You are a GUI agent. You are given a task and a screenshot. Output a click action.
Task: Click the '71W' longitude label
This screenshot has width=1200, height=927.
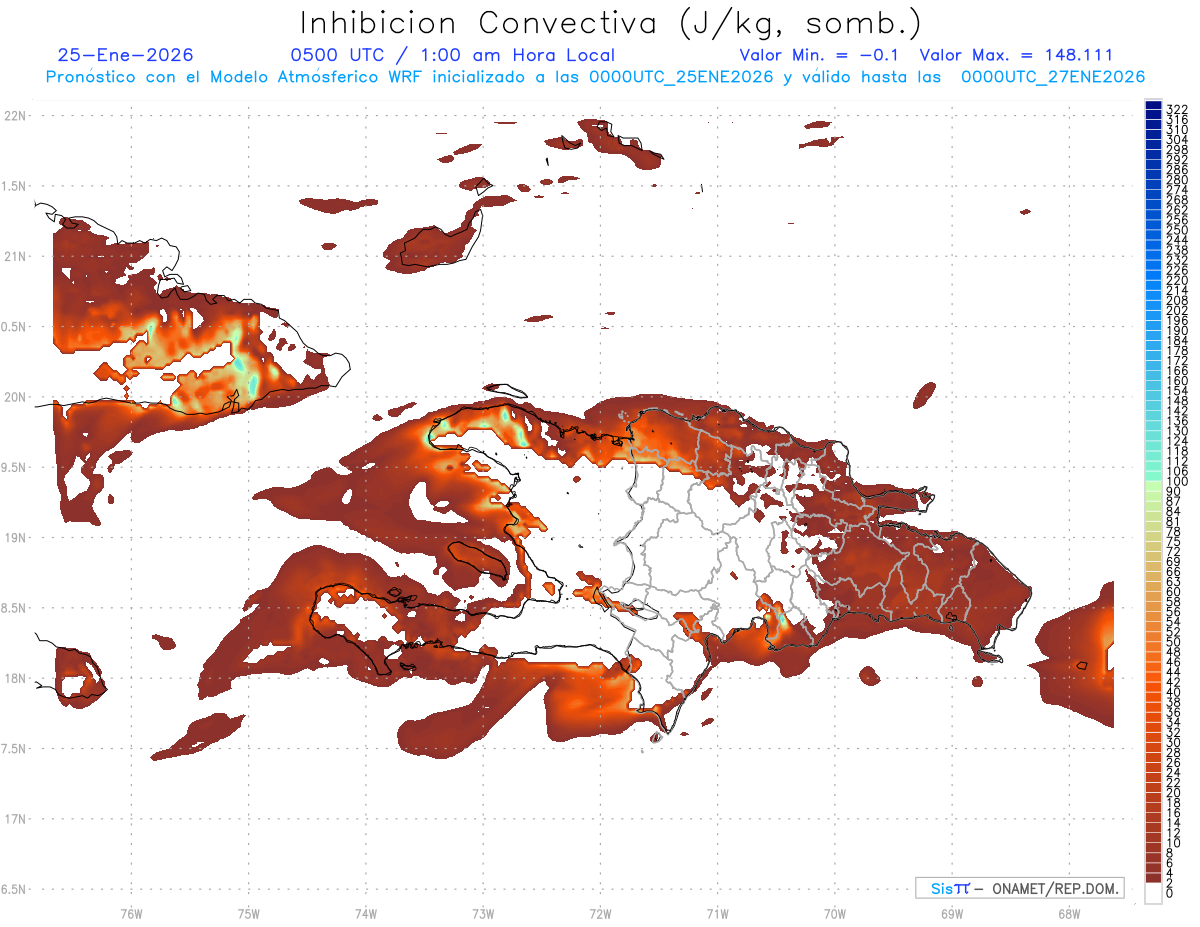coord(717,912)
